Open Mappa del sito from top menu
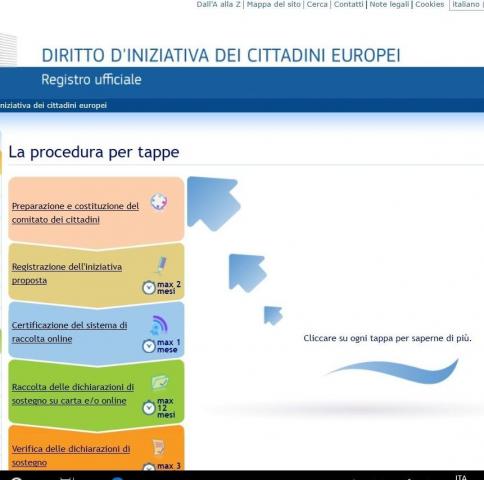This screenshot has height=480, width=484. tap(274, 4)
